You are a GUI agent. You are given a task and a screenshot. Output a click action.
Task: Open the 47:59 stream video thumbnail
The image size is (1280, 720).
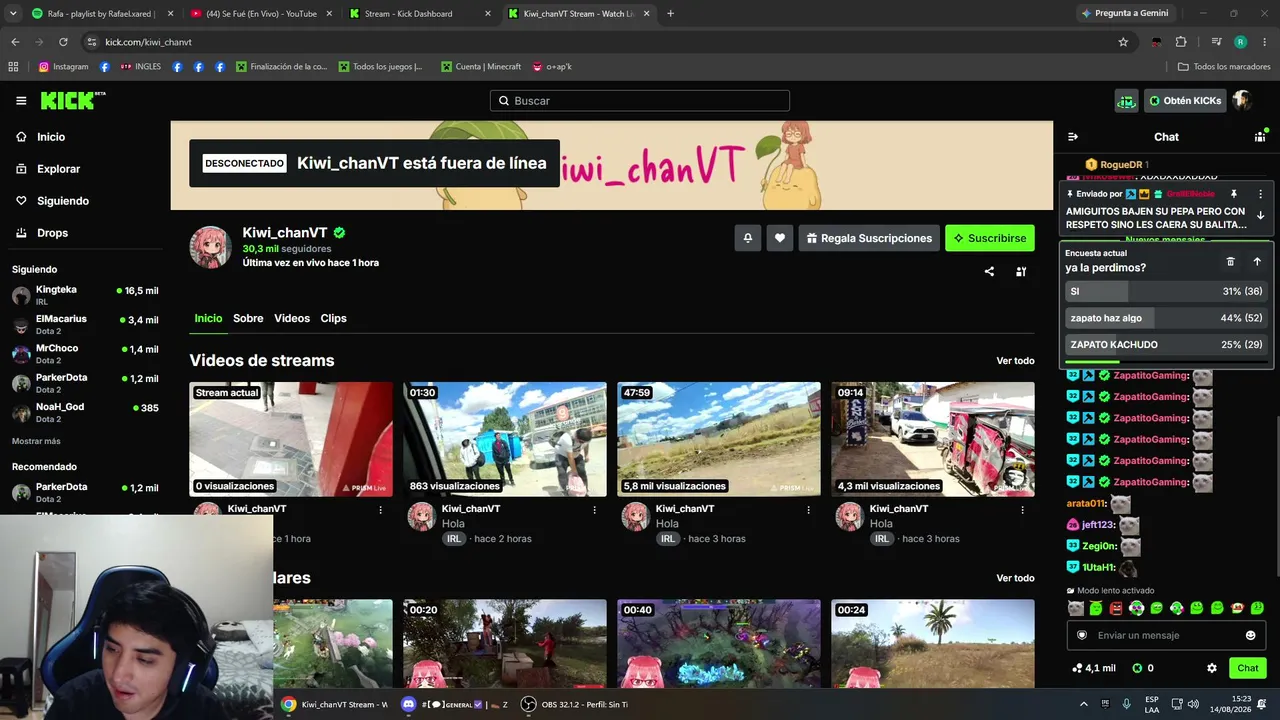pos(719,439)
